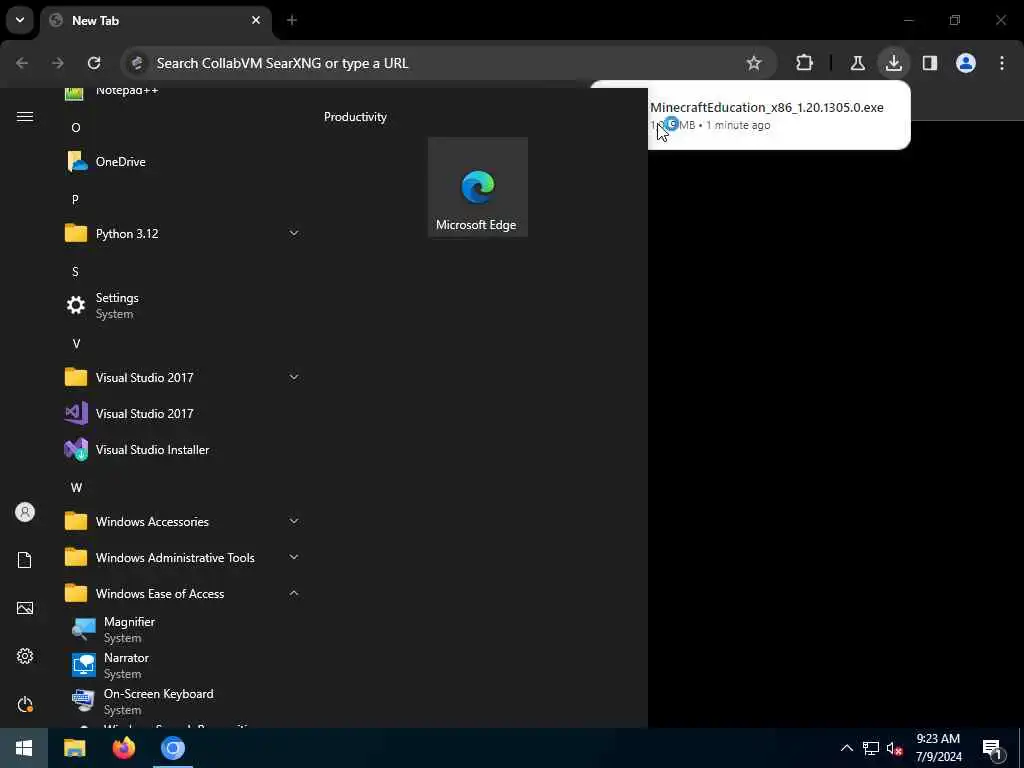Open Documents icon in Start sidebar
The height and width of the screenshot is (768, 1024).
pos(25,560)
